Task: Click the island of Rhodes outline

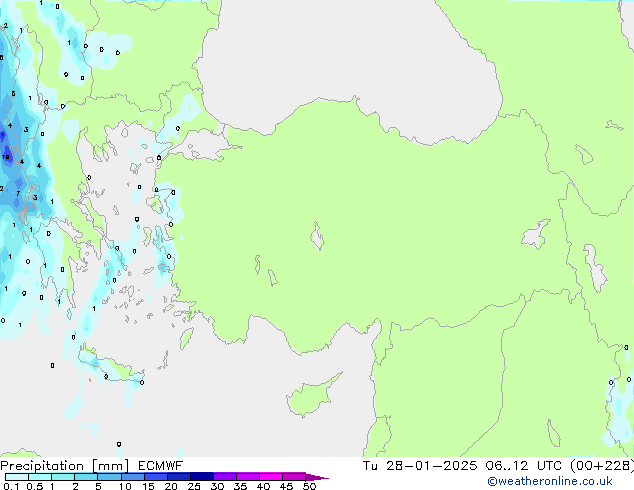Action: pos(186,338)
